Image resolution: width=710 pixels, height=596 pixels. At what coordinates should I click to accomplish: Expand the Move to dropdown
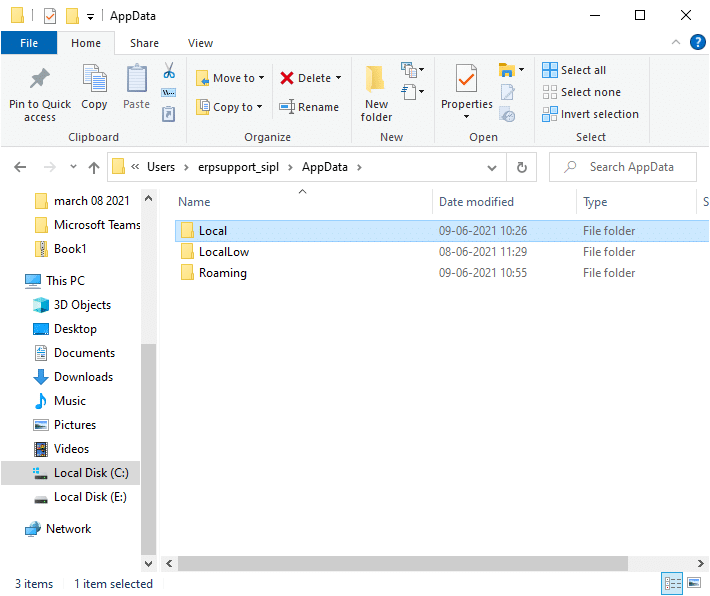pos(262,78)
